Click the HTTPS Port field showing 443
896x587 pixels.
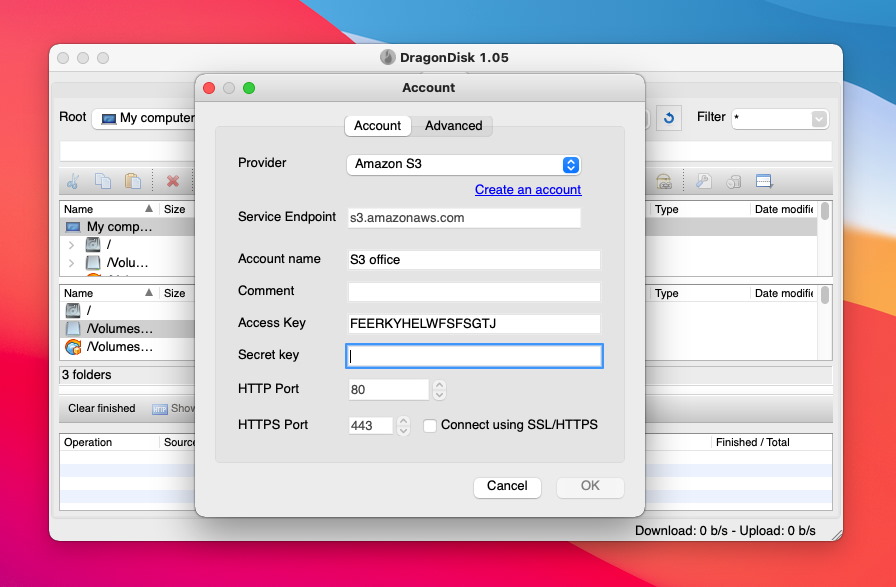point(370,426)
